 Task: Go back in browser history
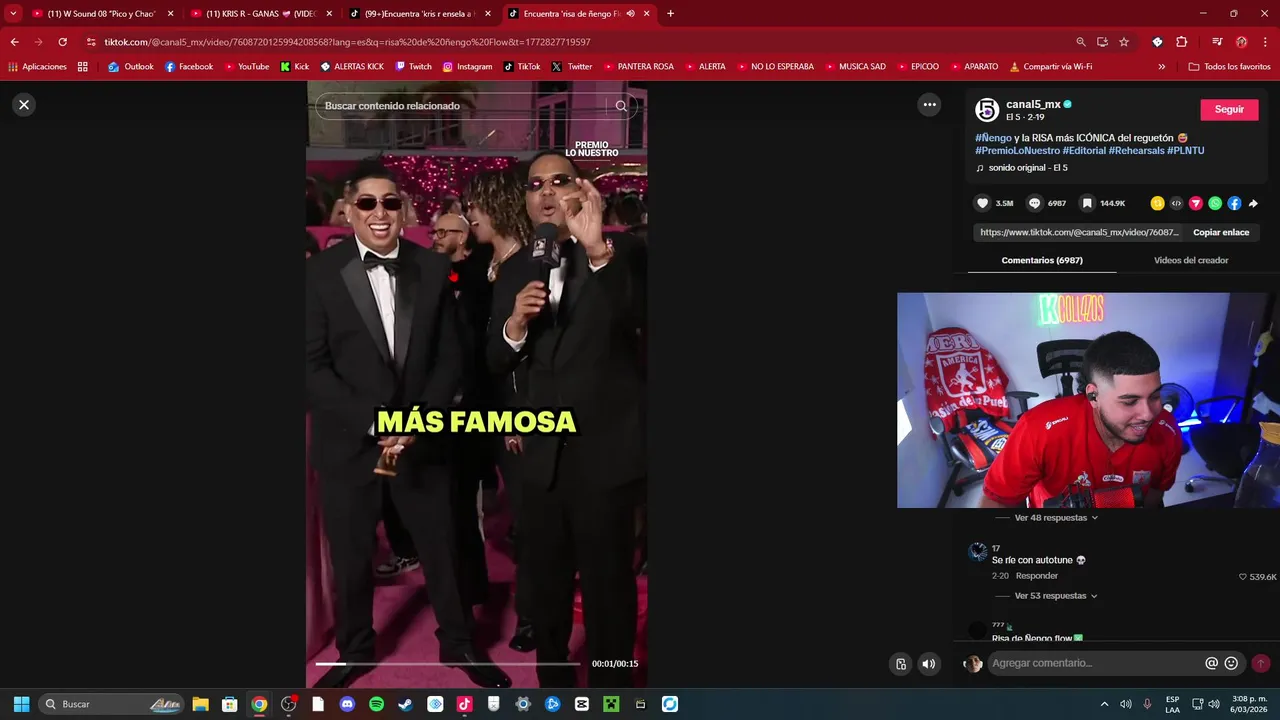tap(14, 42)
